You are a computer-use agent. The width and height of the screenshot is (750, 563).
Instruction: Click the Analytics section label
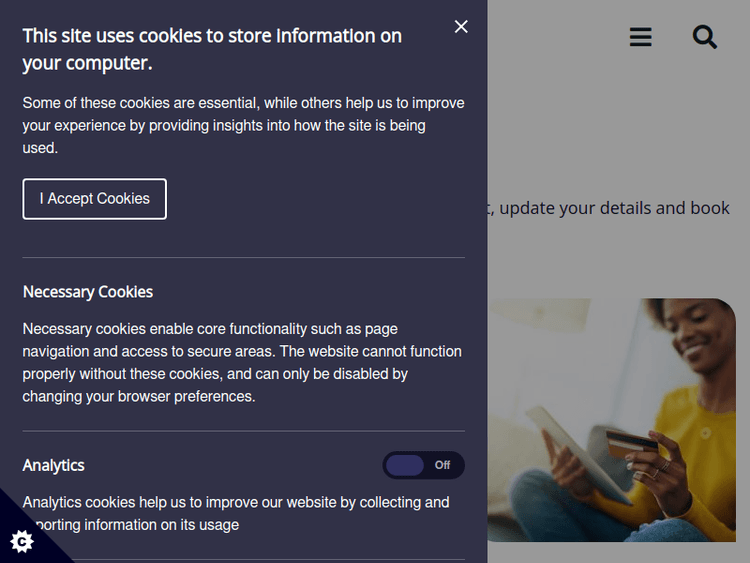tap(54, 465)
